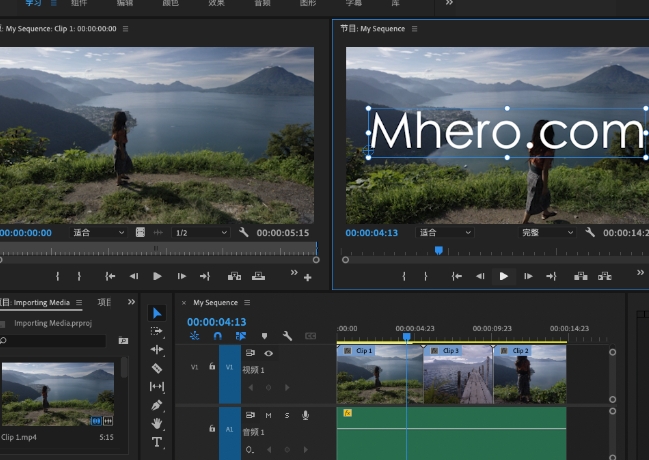This screenshot has height=460, width=649.
Task: Enable voice-over record on audio track A1
Action: [305, 415]
